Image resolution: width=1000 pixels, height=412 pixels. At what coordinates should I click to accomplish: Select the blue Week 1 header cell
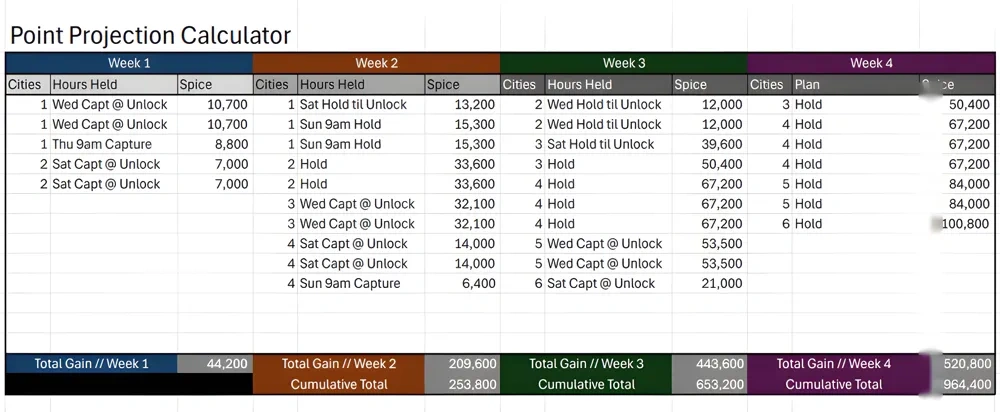pyautogui.click(x=128, y=63)
